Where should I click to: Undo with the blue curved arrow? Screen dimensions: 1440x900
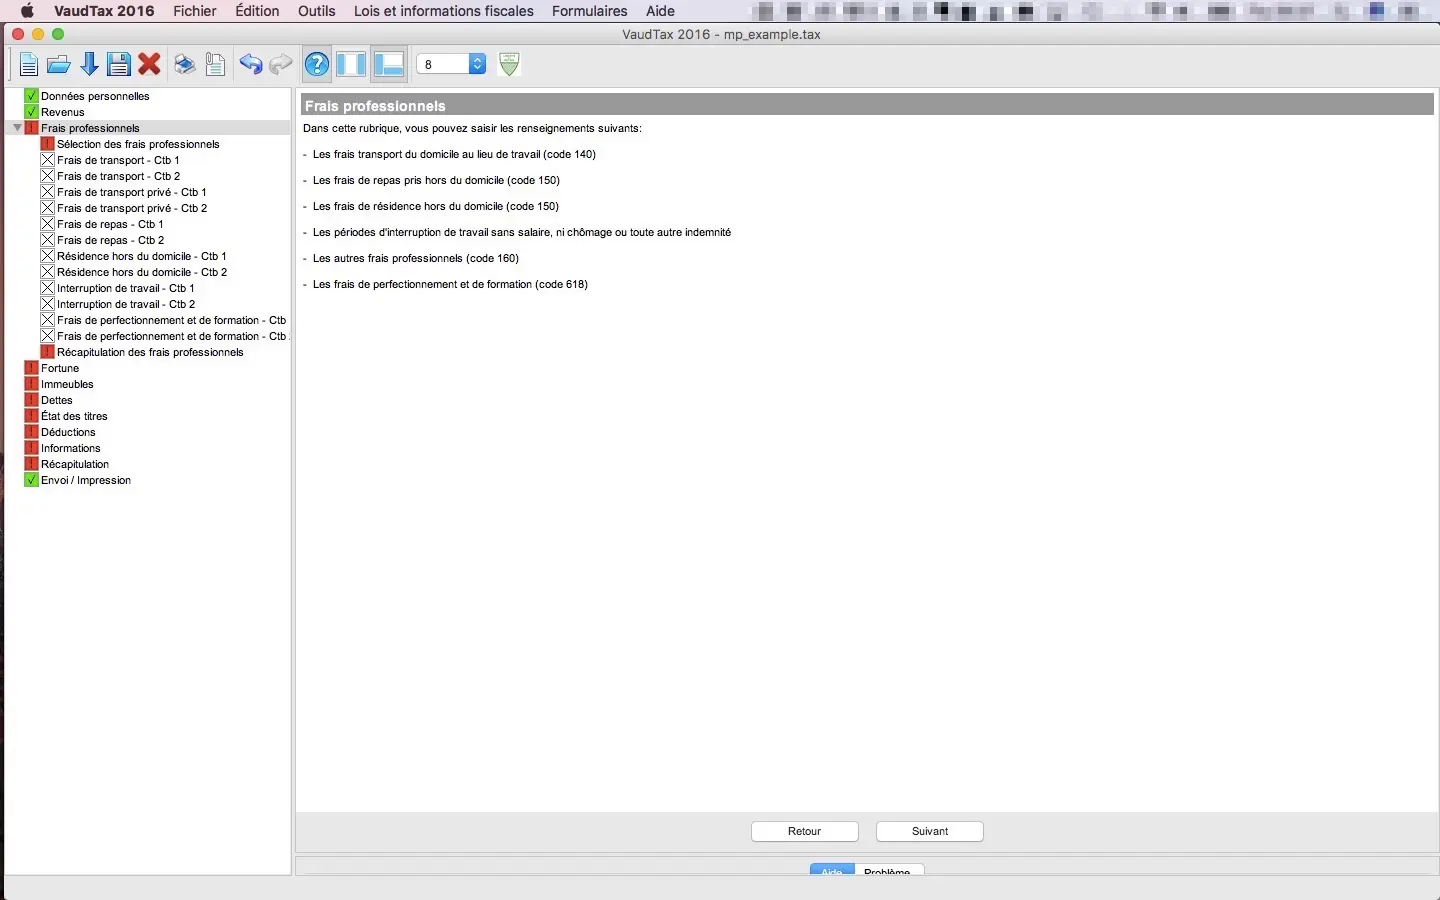pyautogui.click(x=251, y=65)
